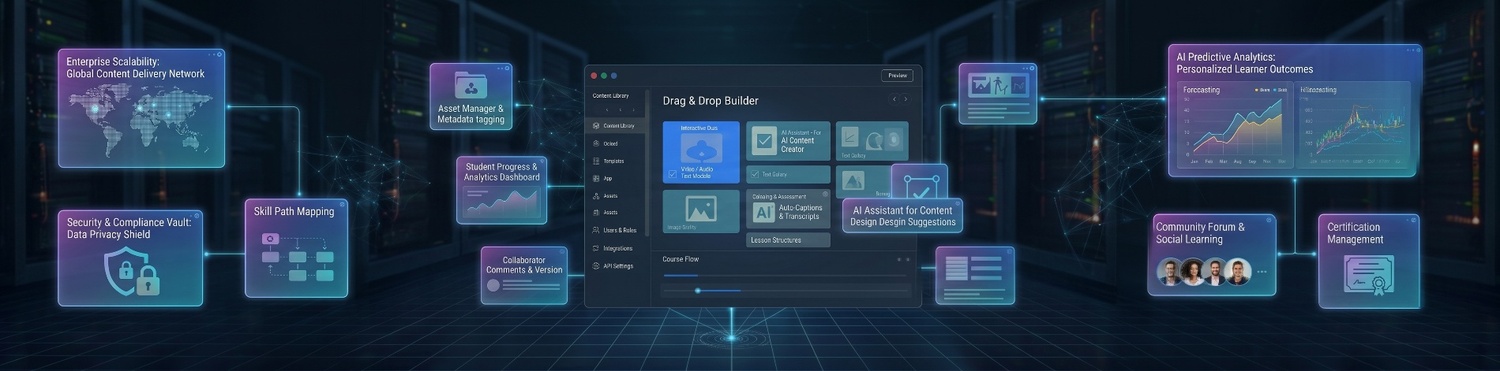Click the Course Flow lower slider handle
This screenshot has width=1500, height=371.
[x=697, y=291]
